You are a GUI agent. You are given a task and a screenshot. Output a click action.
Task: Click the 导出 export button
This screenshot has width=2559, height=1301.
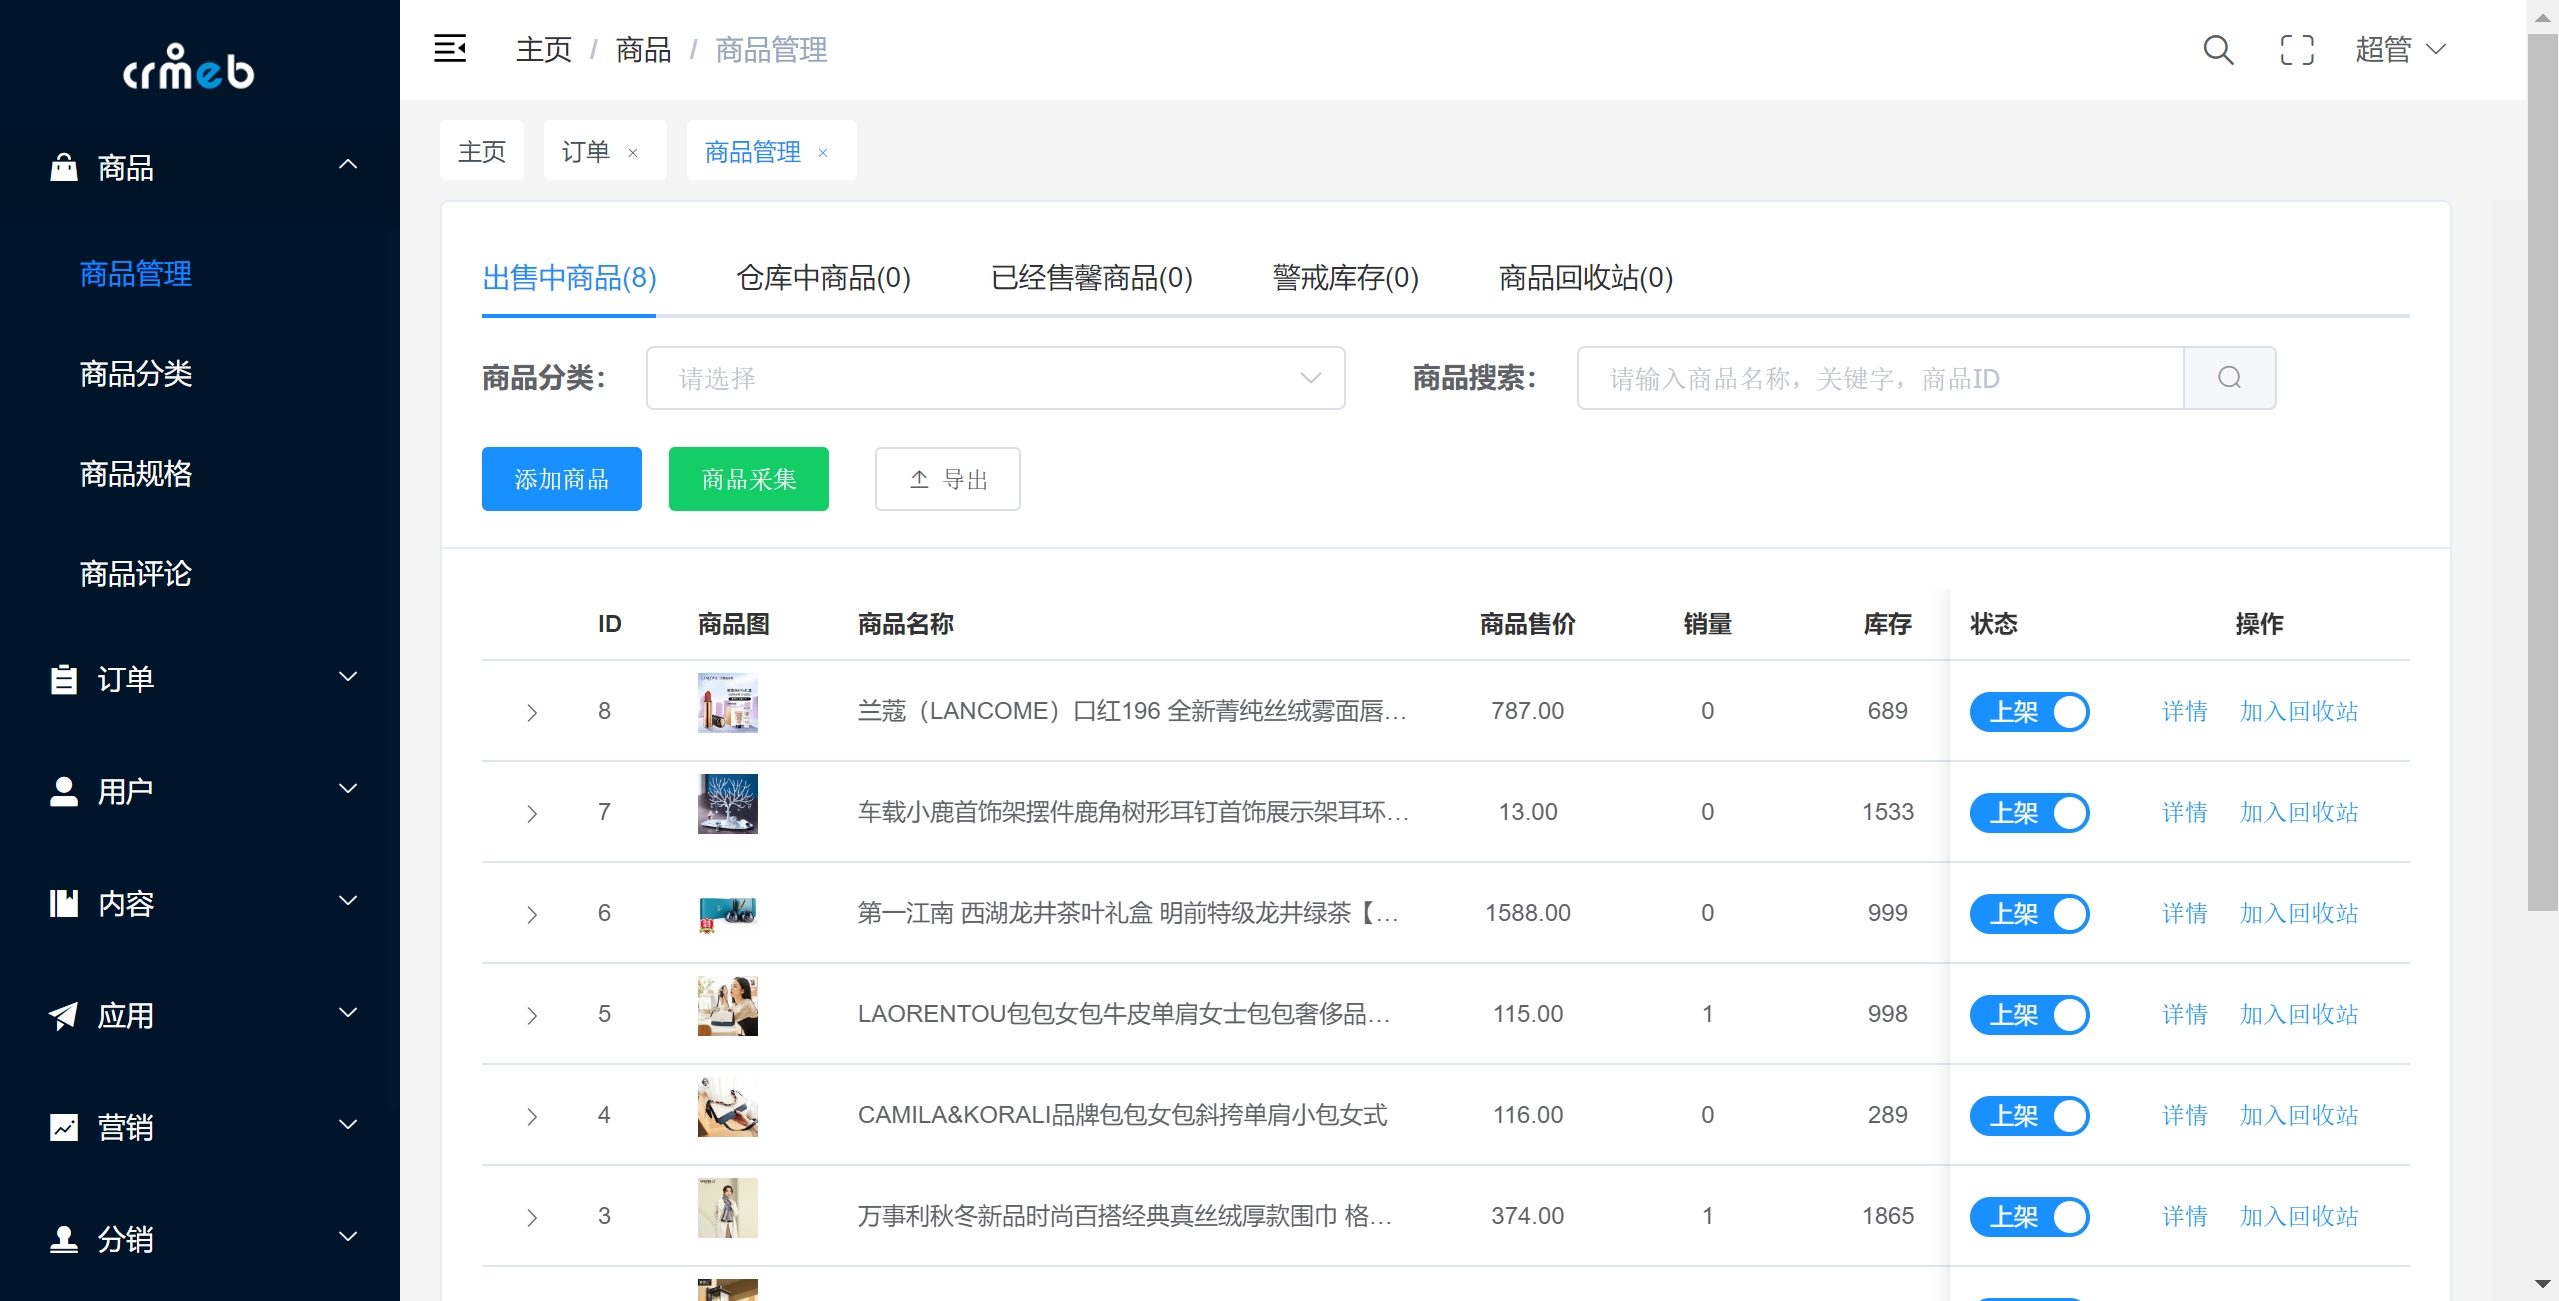[x=947, y=479]
